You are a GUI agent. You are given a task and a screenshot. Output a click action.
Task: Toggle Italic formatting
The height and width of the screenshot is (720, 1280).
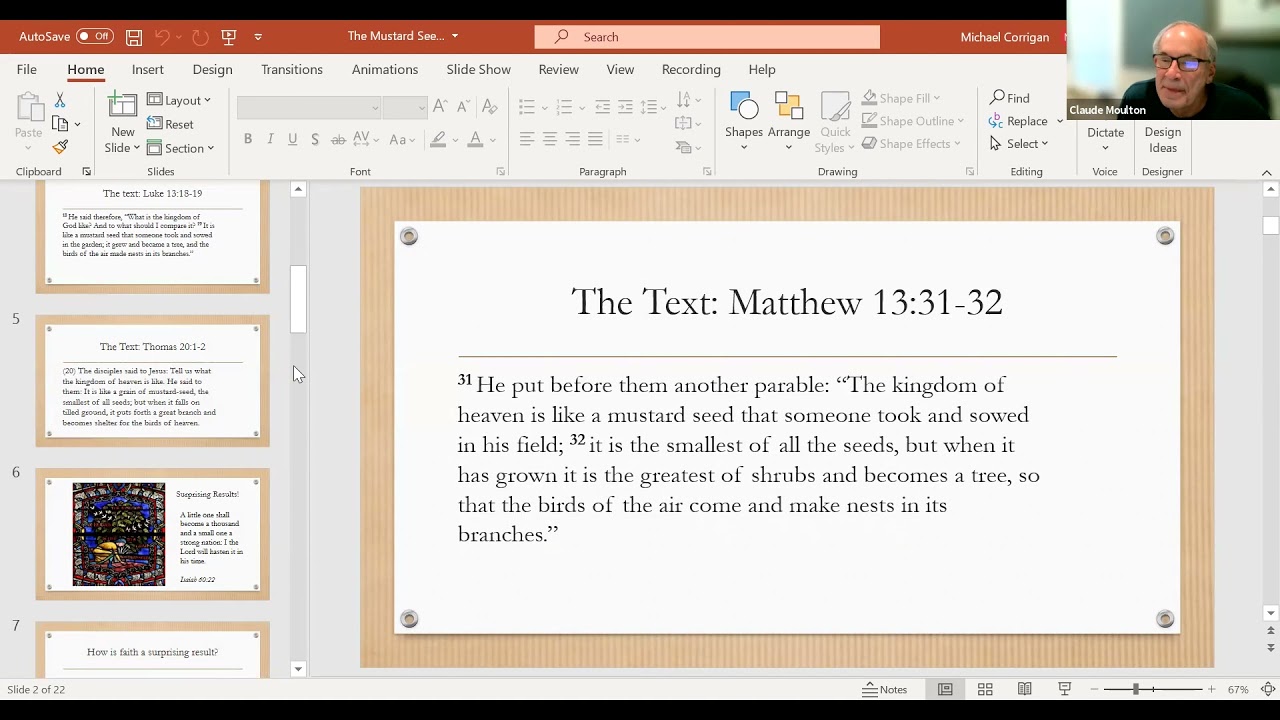[270, 139]
